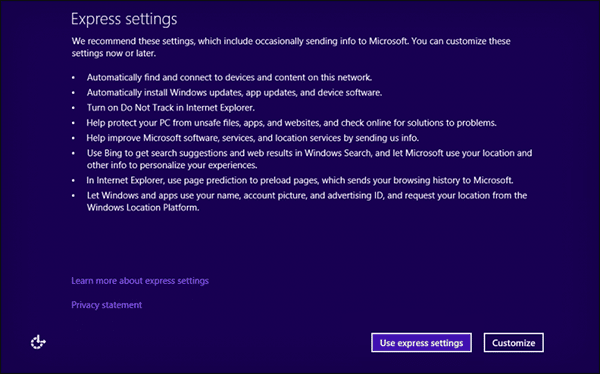Click the Help improve Microsoft software line

pos(253,138)
